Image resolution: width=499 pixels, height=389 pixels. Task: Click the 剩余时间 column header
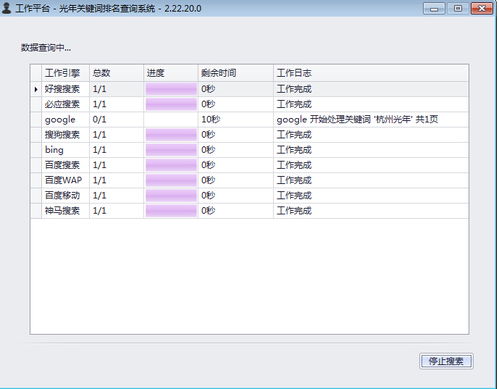click(x=236, y=73)
